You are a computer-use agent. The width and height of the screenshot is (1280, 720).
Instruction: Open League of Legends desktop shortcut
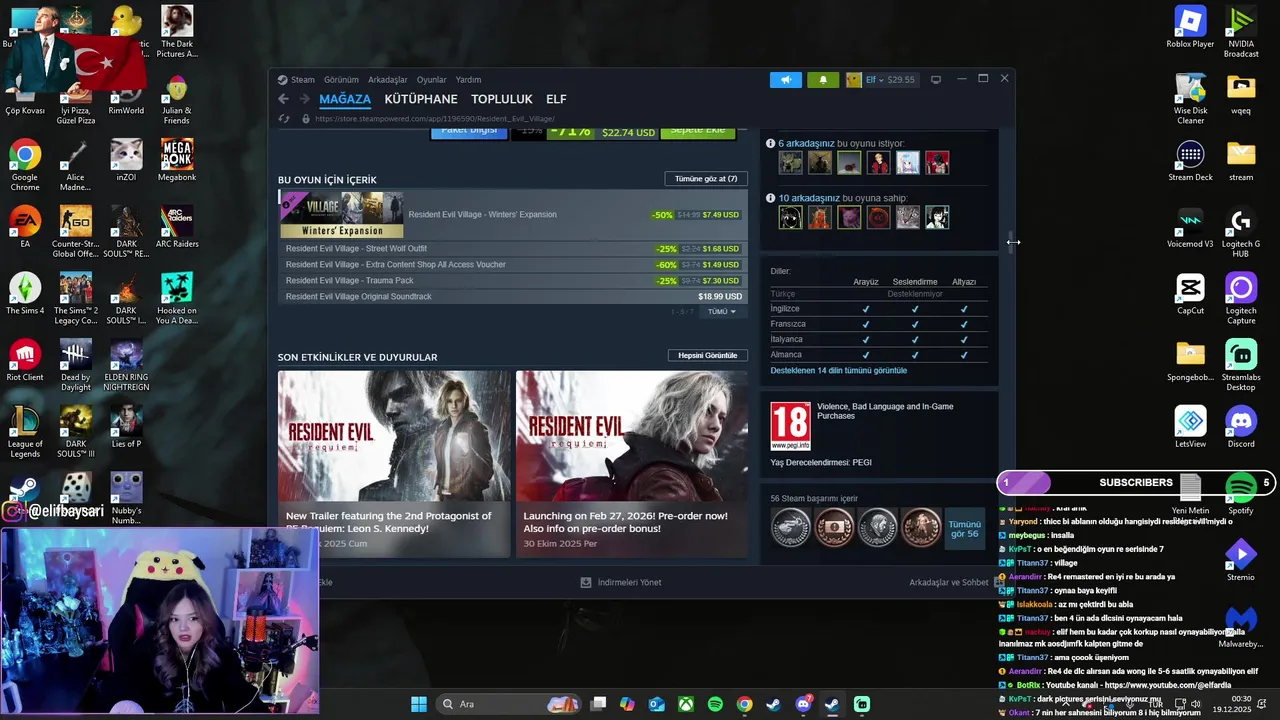[25, 433]
